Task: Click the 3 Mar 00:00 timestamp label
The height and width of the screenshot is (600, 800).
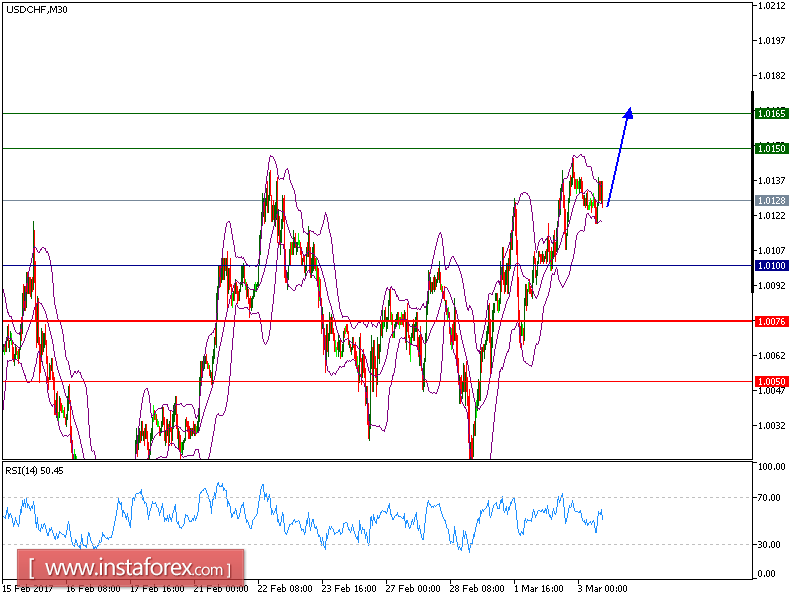Action: click(x=601, y=589)
